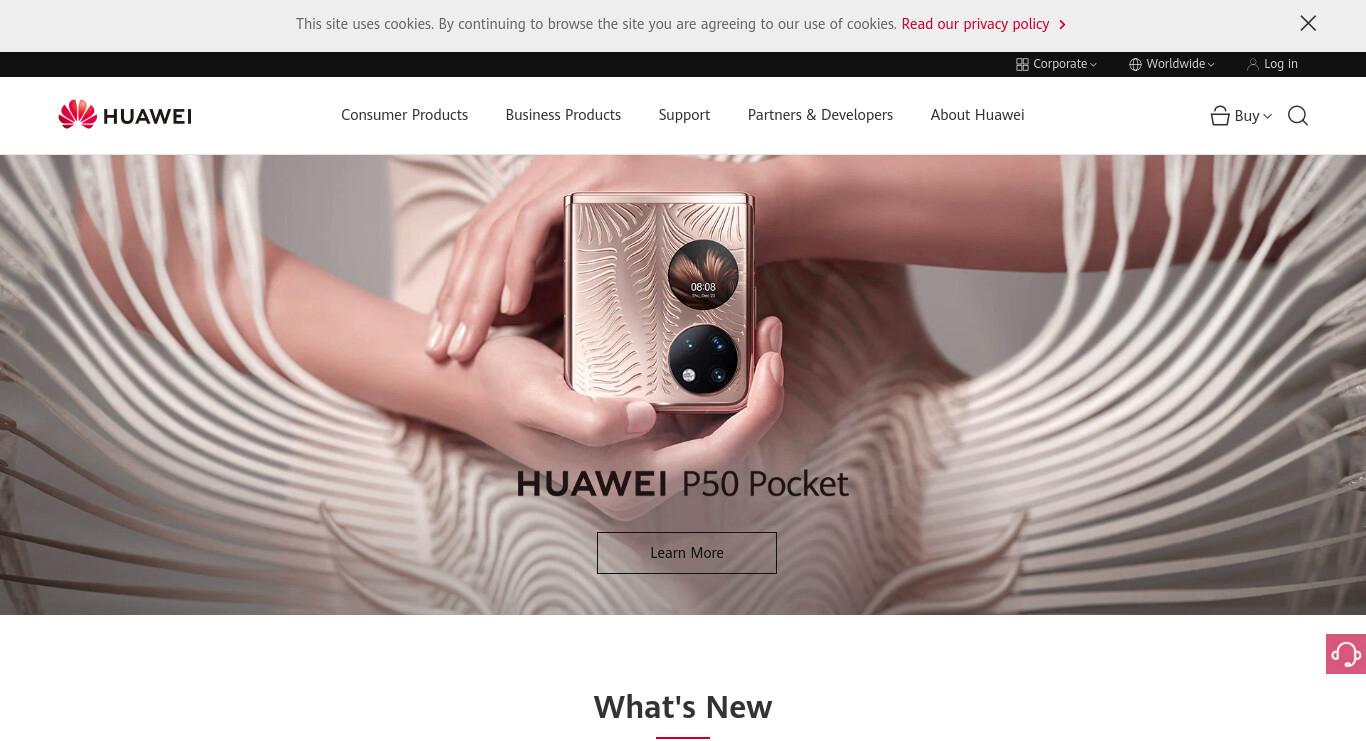Expand the Worldwide region dropdown arrow
1366x741 pixels.
[1211, 65]
